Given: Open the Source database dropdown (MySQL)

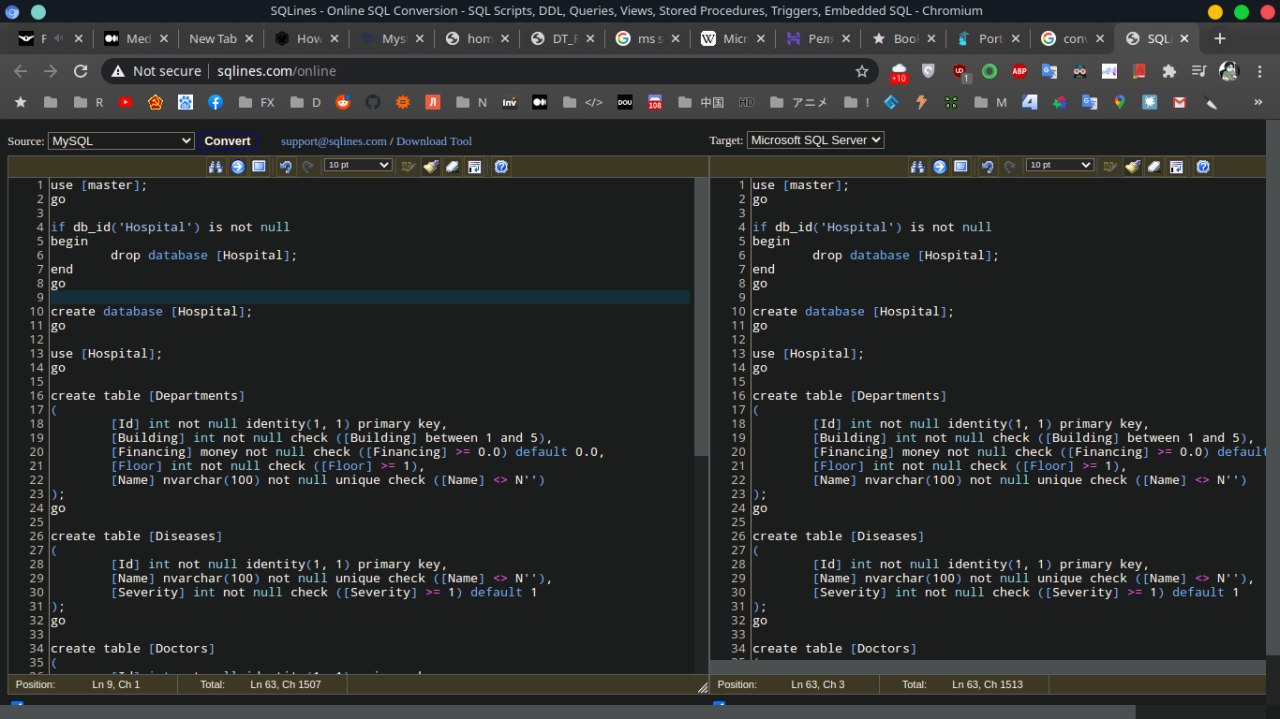Looking at the screenshot, I should (x=121, y=141).
